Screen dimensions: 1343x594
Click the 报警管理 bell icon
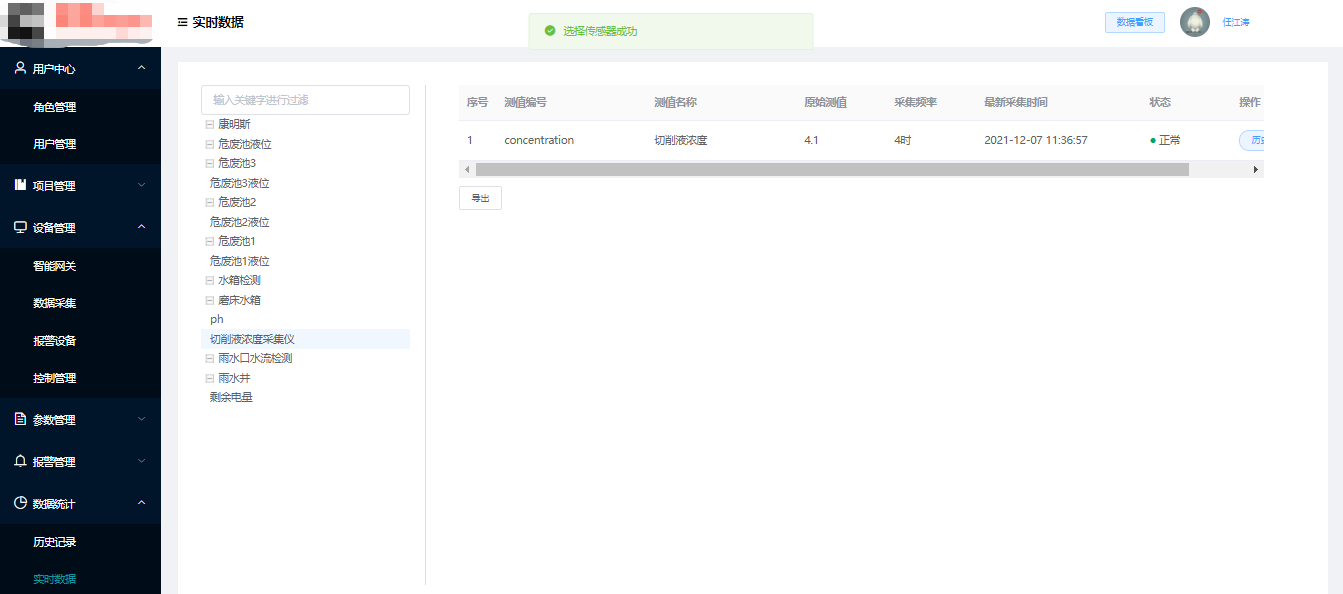click(20, 461)
